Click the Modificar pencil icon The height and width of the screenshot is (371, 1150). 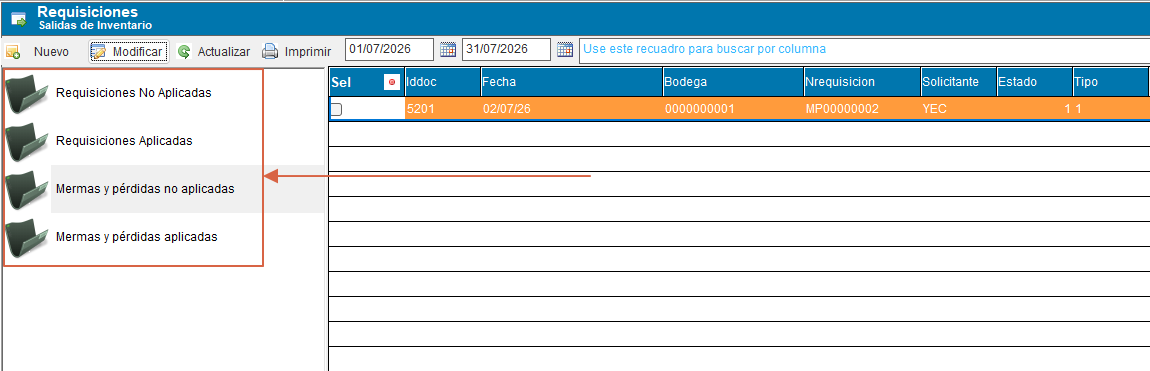[98, 52]
